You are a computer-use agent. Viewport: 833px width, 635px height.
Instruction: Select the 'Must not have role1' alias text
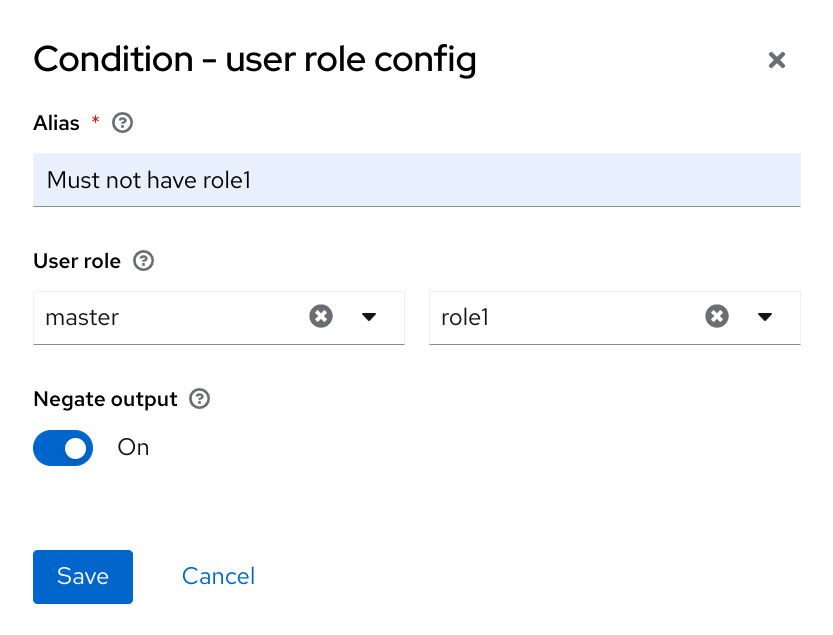coord(148,180)
